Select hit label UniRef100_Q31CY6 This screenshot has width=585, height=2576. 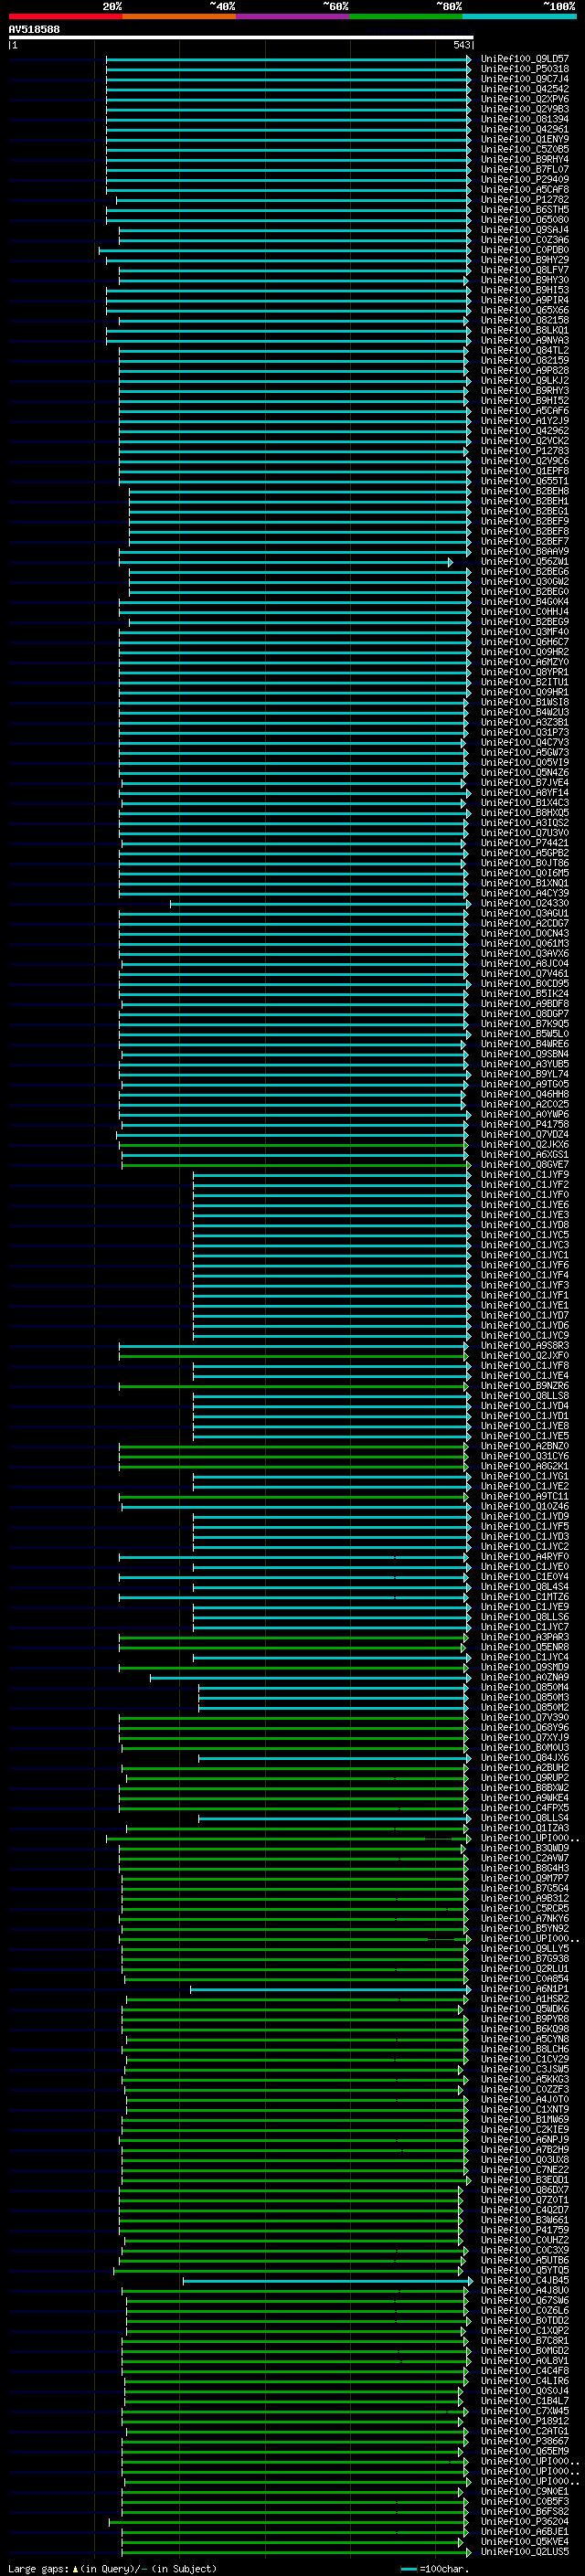(x=524, y=1455)
